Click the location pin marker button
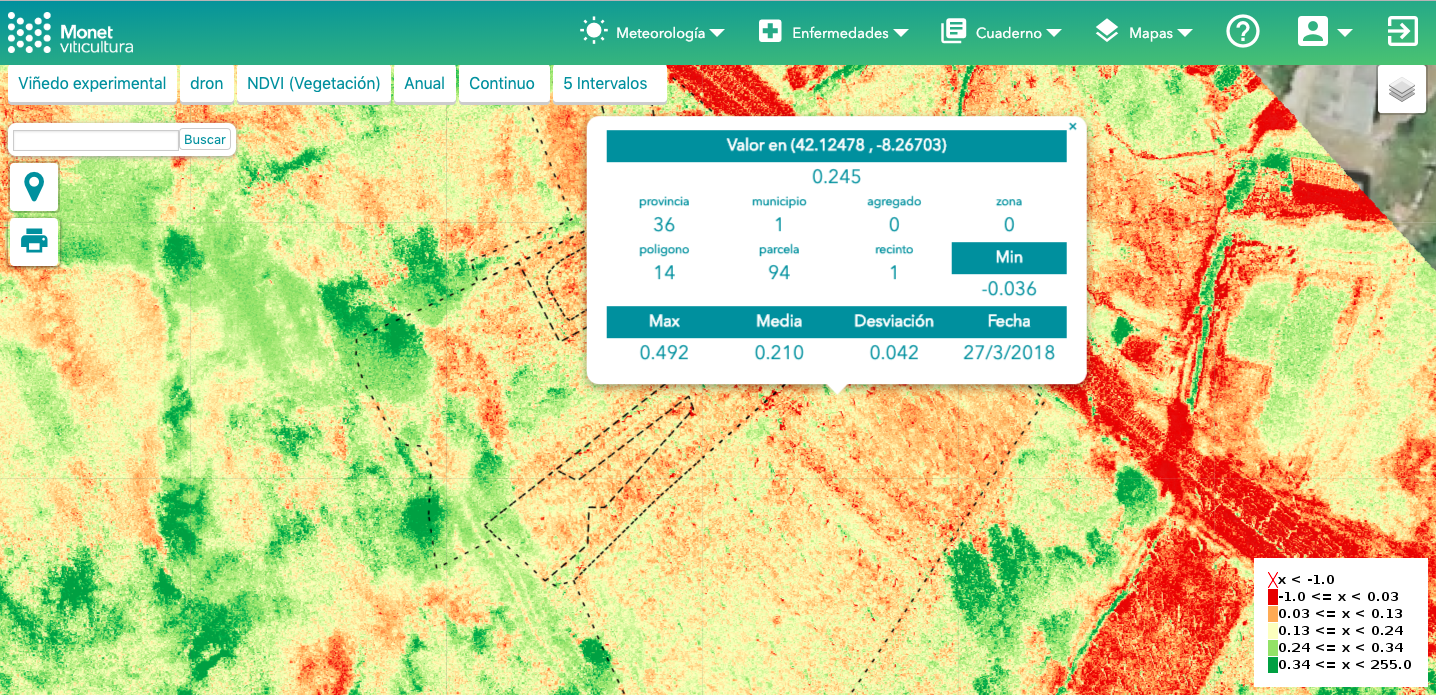 (34, 187)
